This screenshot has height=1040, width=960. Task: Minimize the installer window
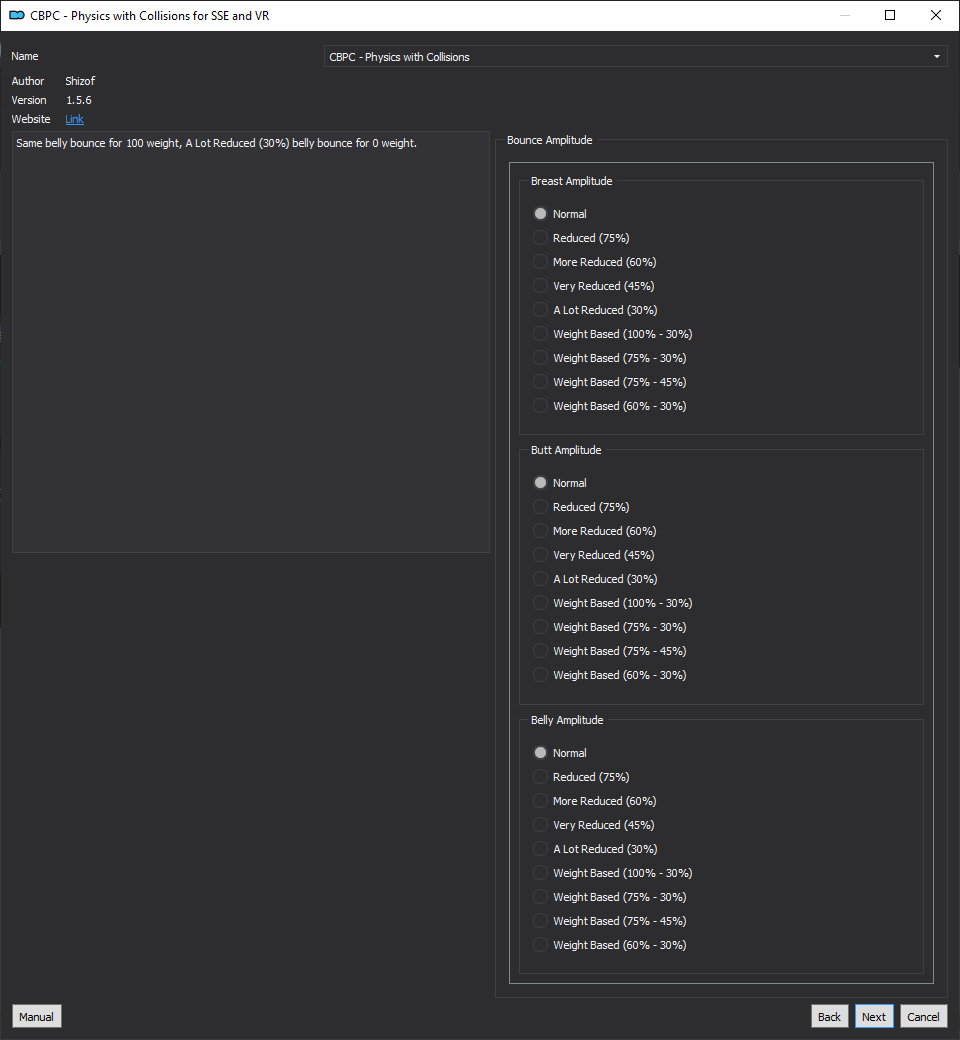tap(845, 15)
